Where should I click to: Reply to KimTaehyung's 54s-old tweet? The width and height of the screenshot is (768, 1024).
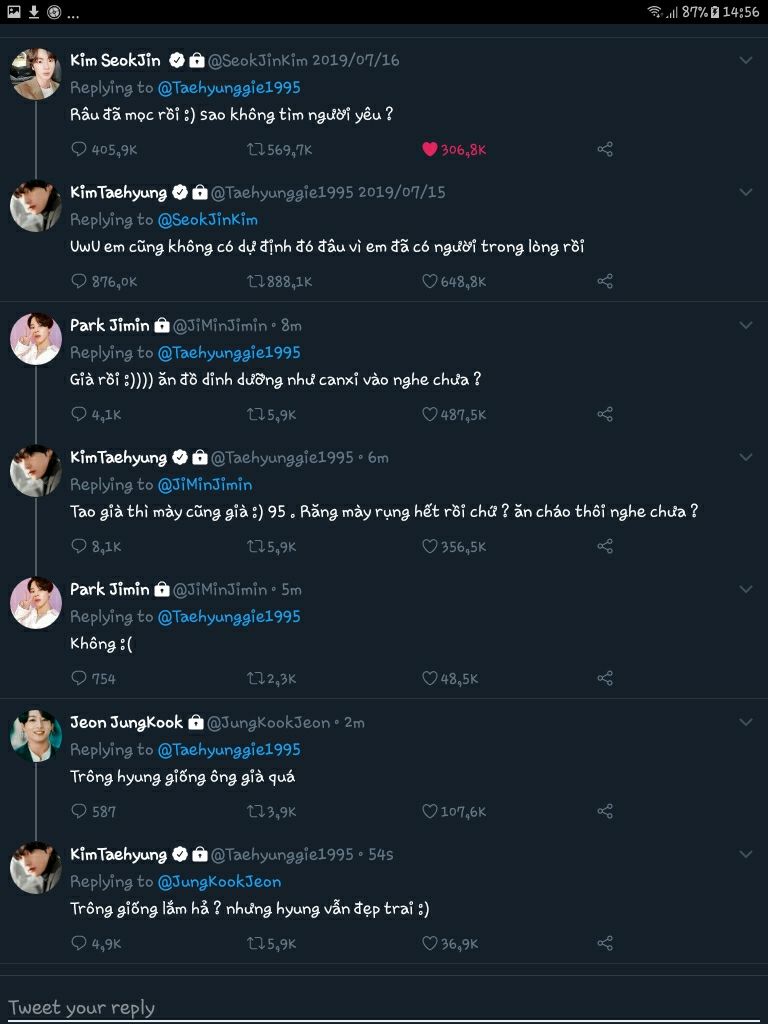(79, 943)
